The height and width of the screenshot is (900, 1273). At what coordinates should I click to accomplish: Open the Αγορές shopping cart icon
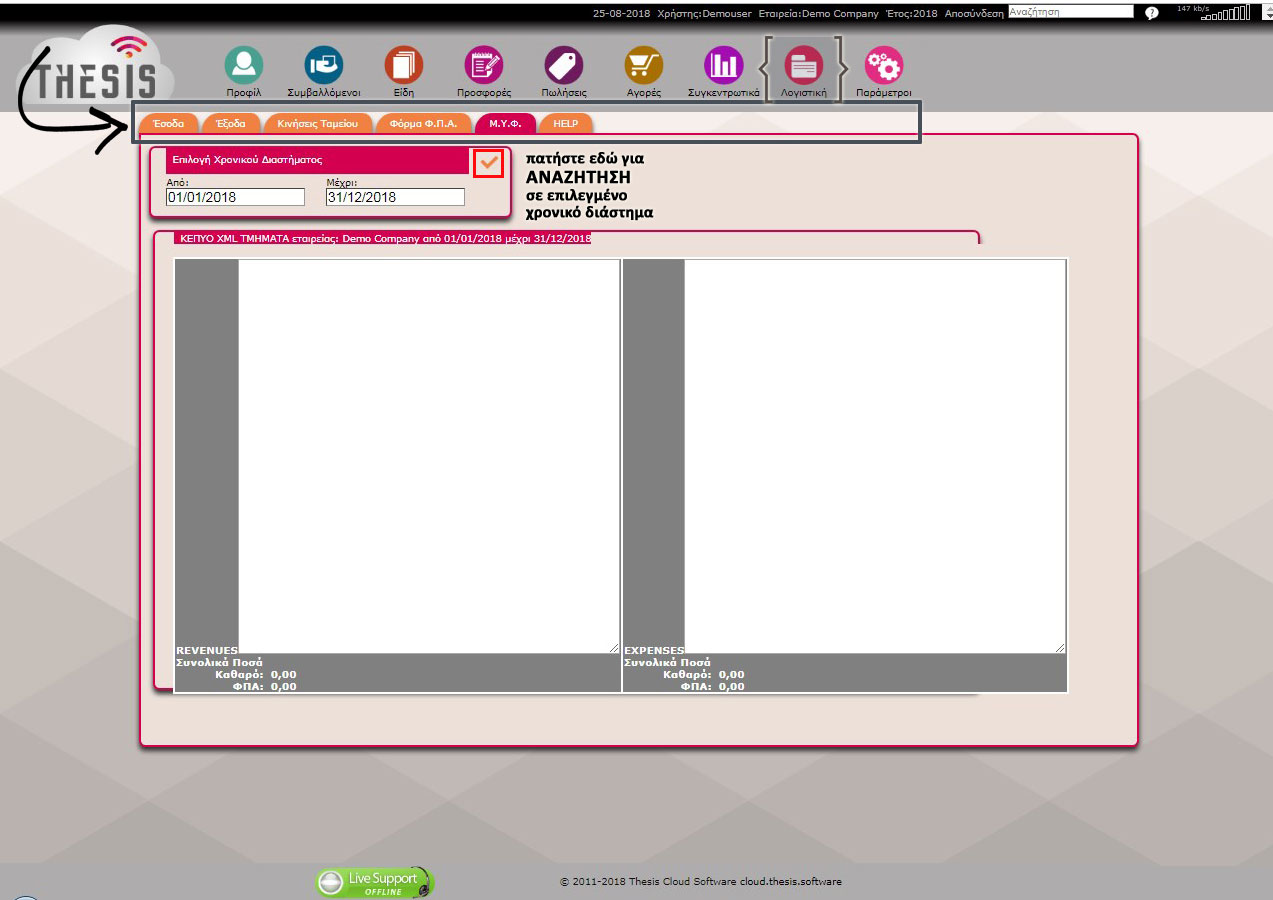(x=644, y=66)
